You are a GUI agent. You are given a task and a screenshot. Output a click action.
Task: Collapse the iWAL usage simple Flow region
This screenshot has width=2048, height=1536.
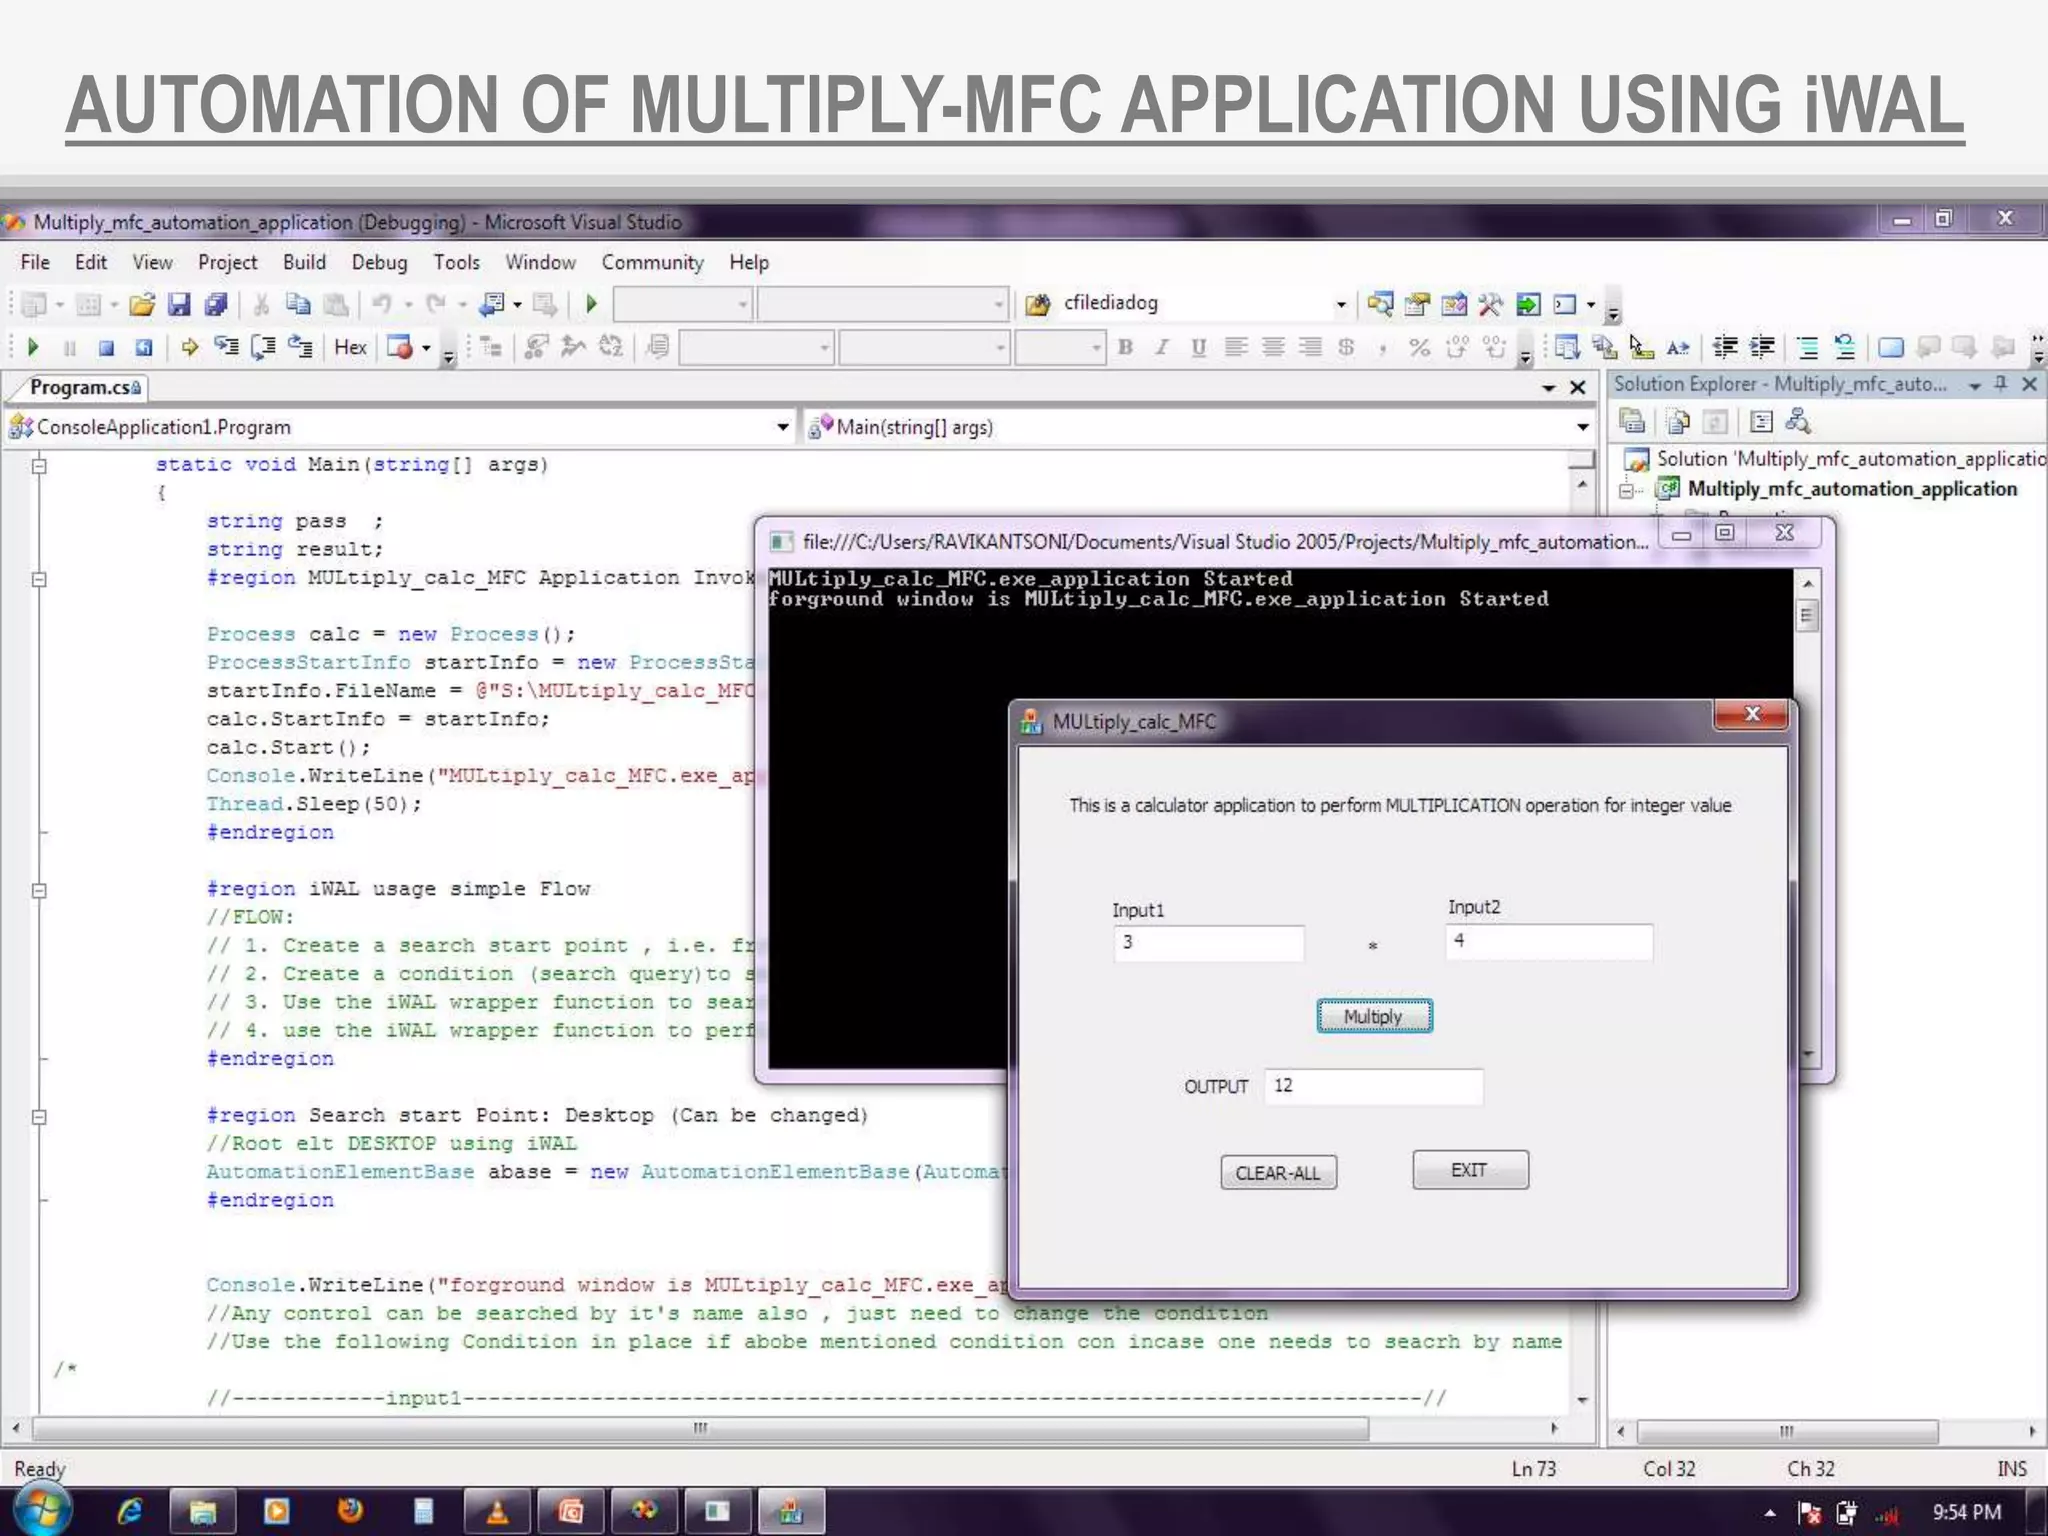coord(39,890)
